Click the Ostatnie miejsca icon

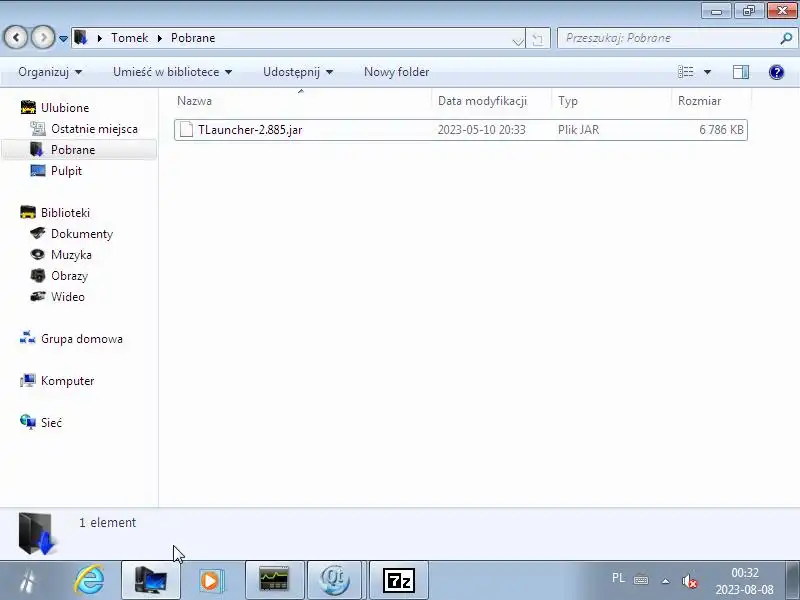click(x=38, y=129)
